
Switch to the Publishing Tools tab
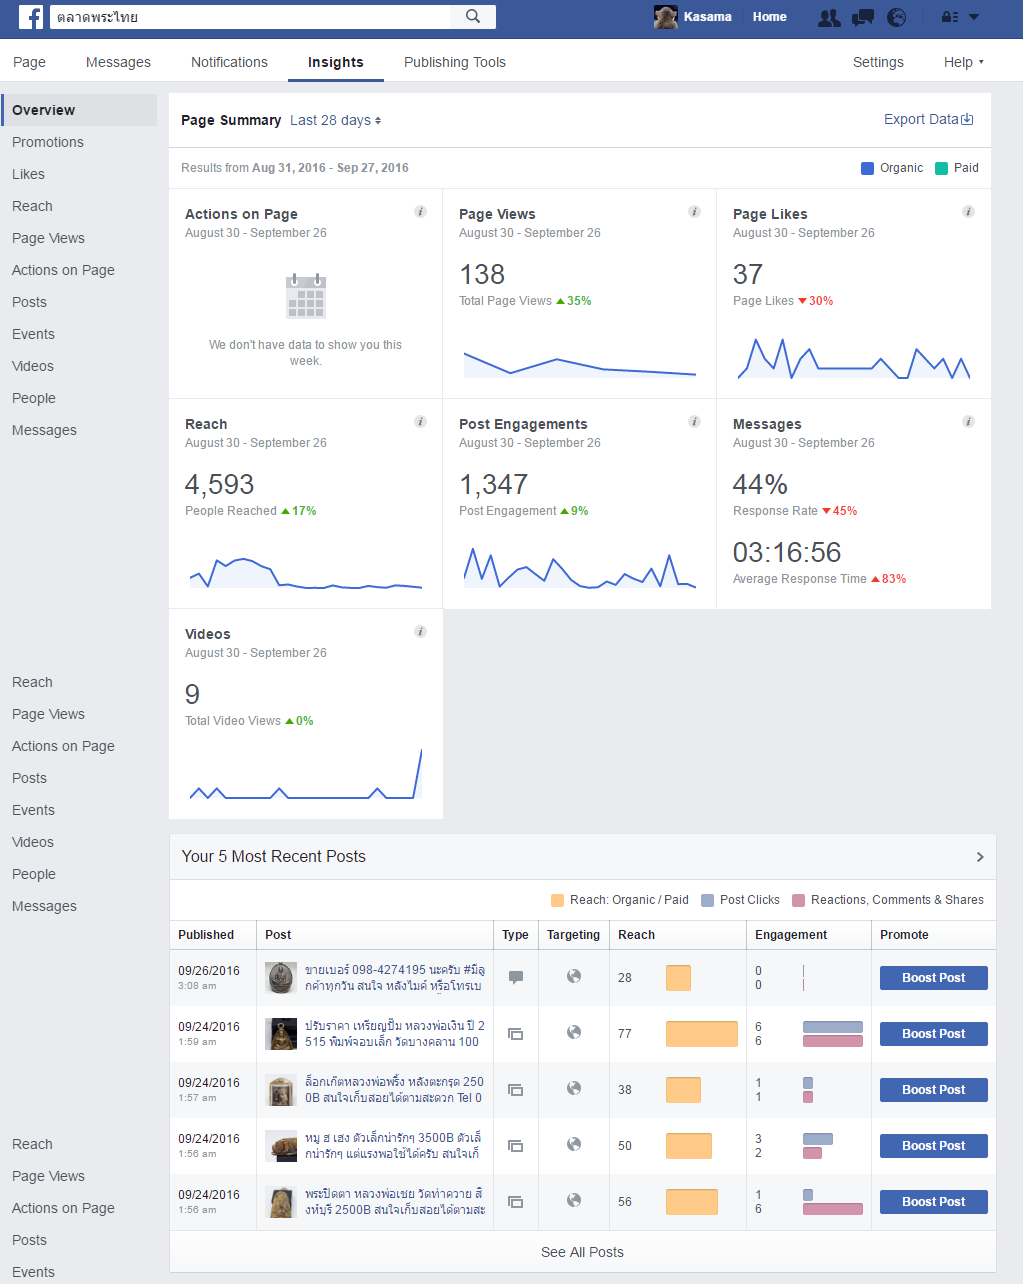point(455,62)
